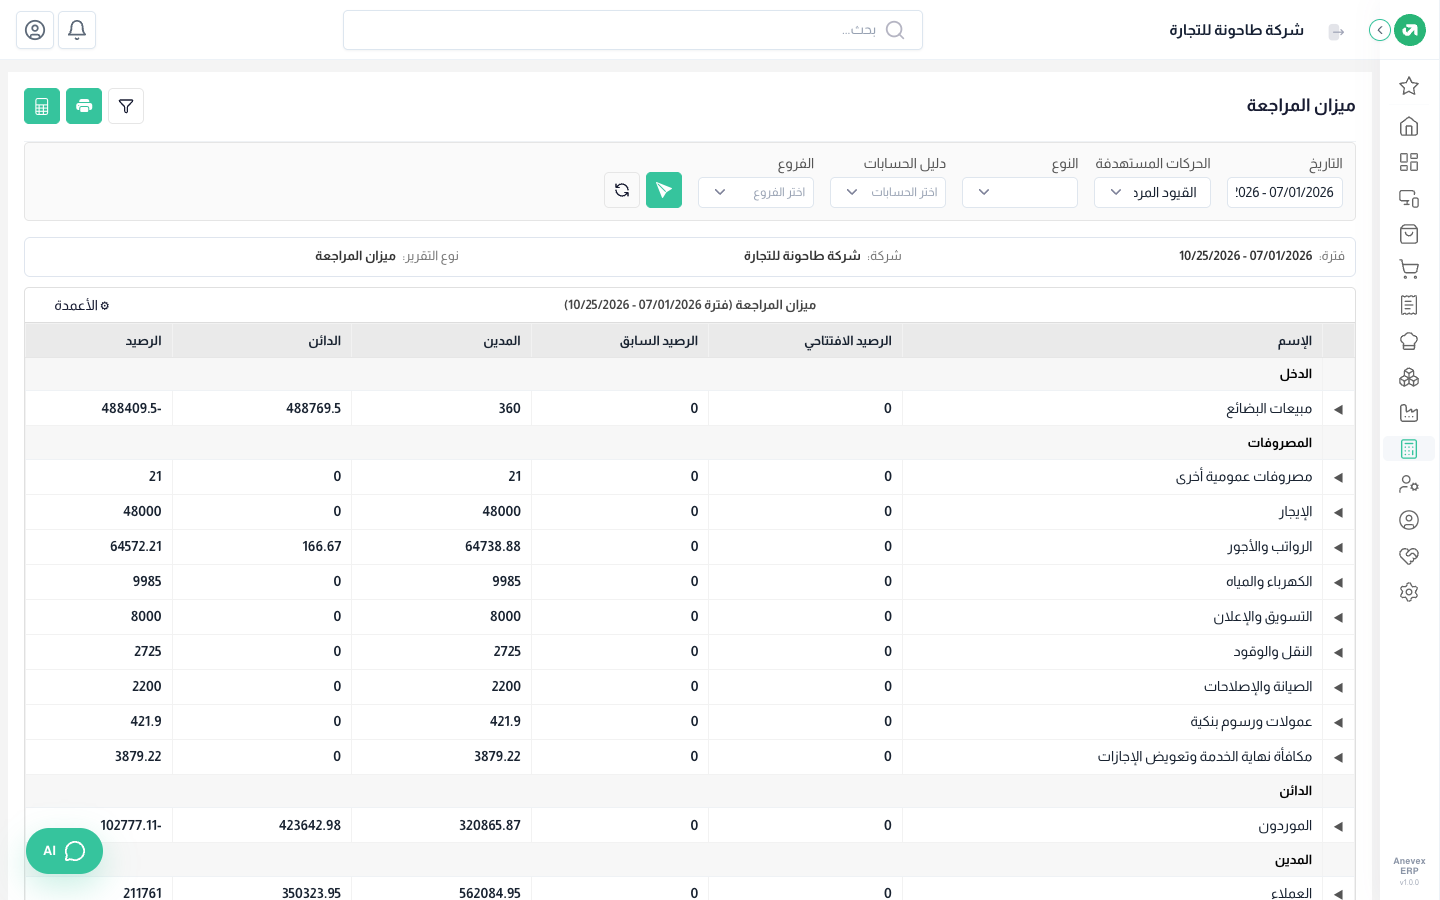Open the دليل الحسابات accounts dropdown
Image resolution: width=1440 pixels, height=900 pixels.
(888, 192)
